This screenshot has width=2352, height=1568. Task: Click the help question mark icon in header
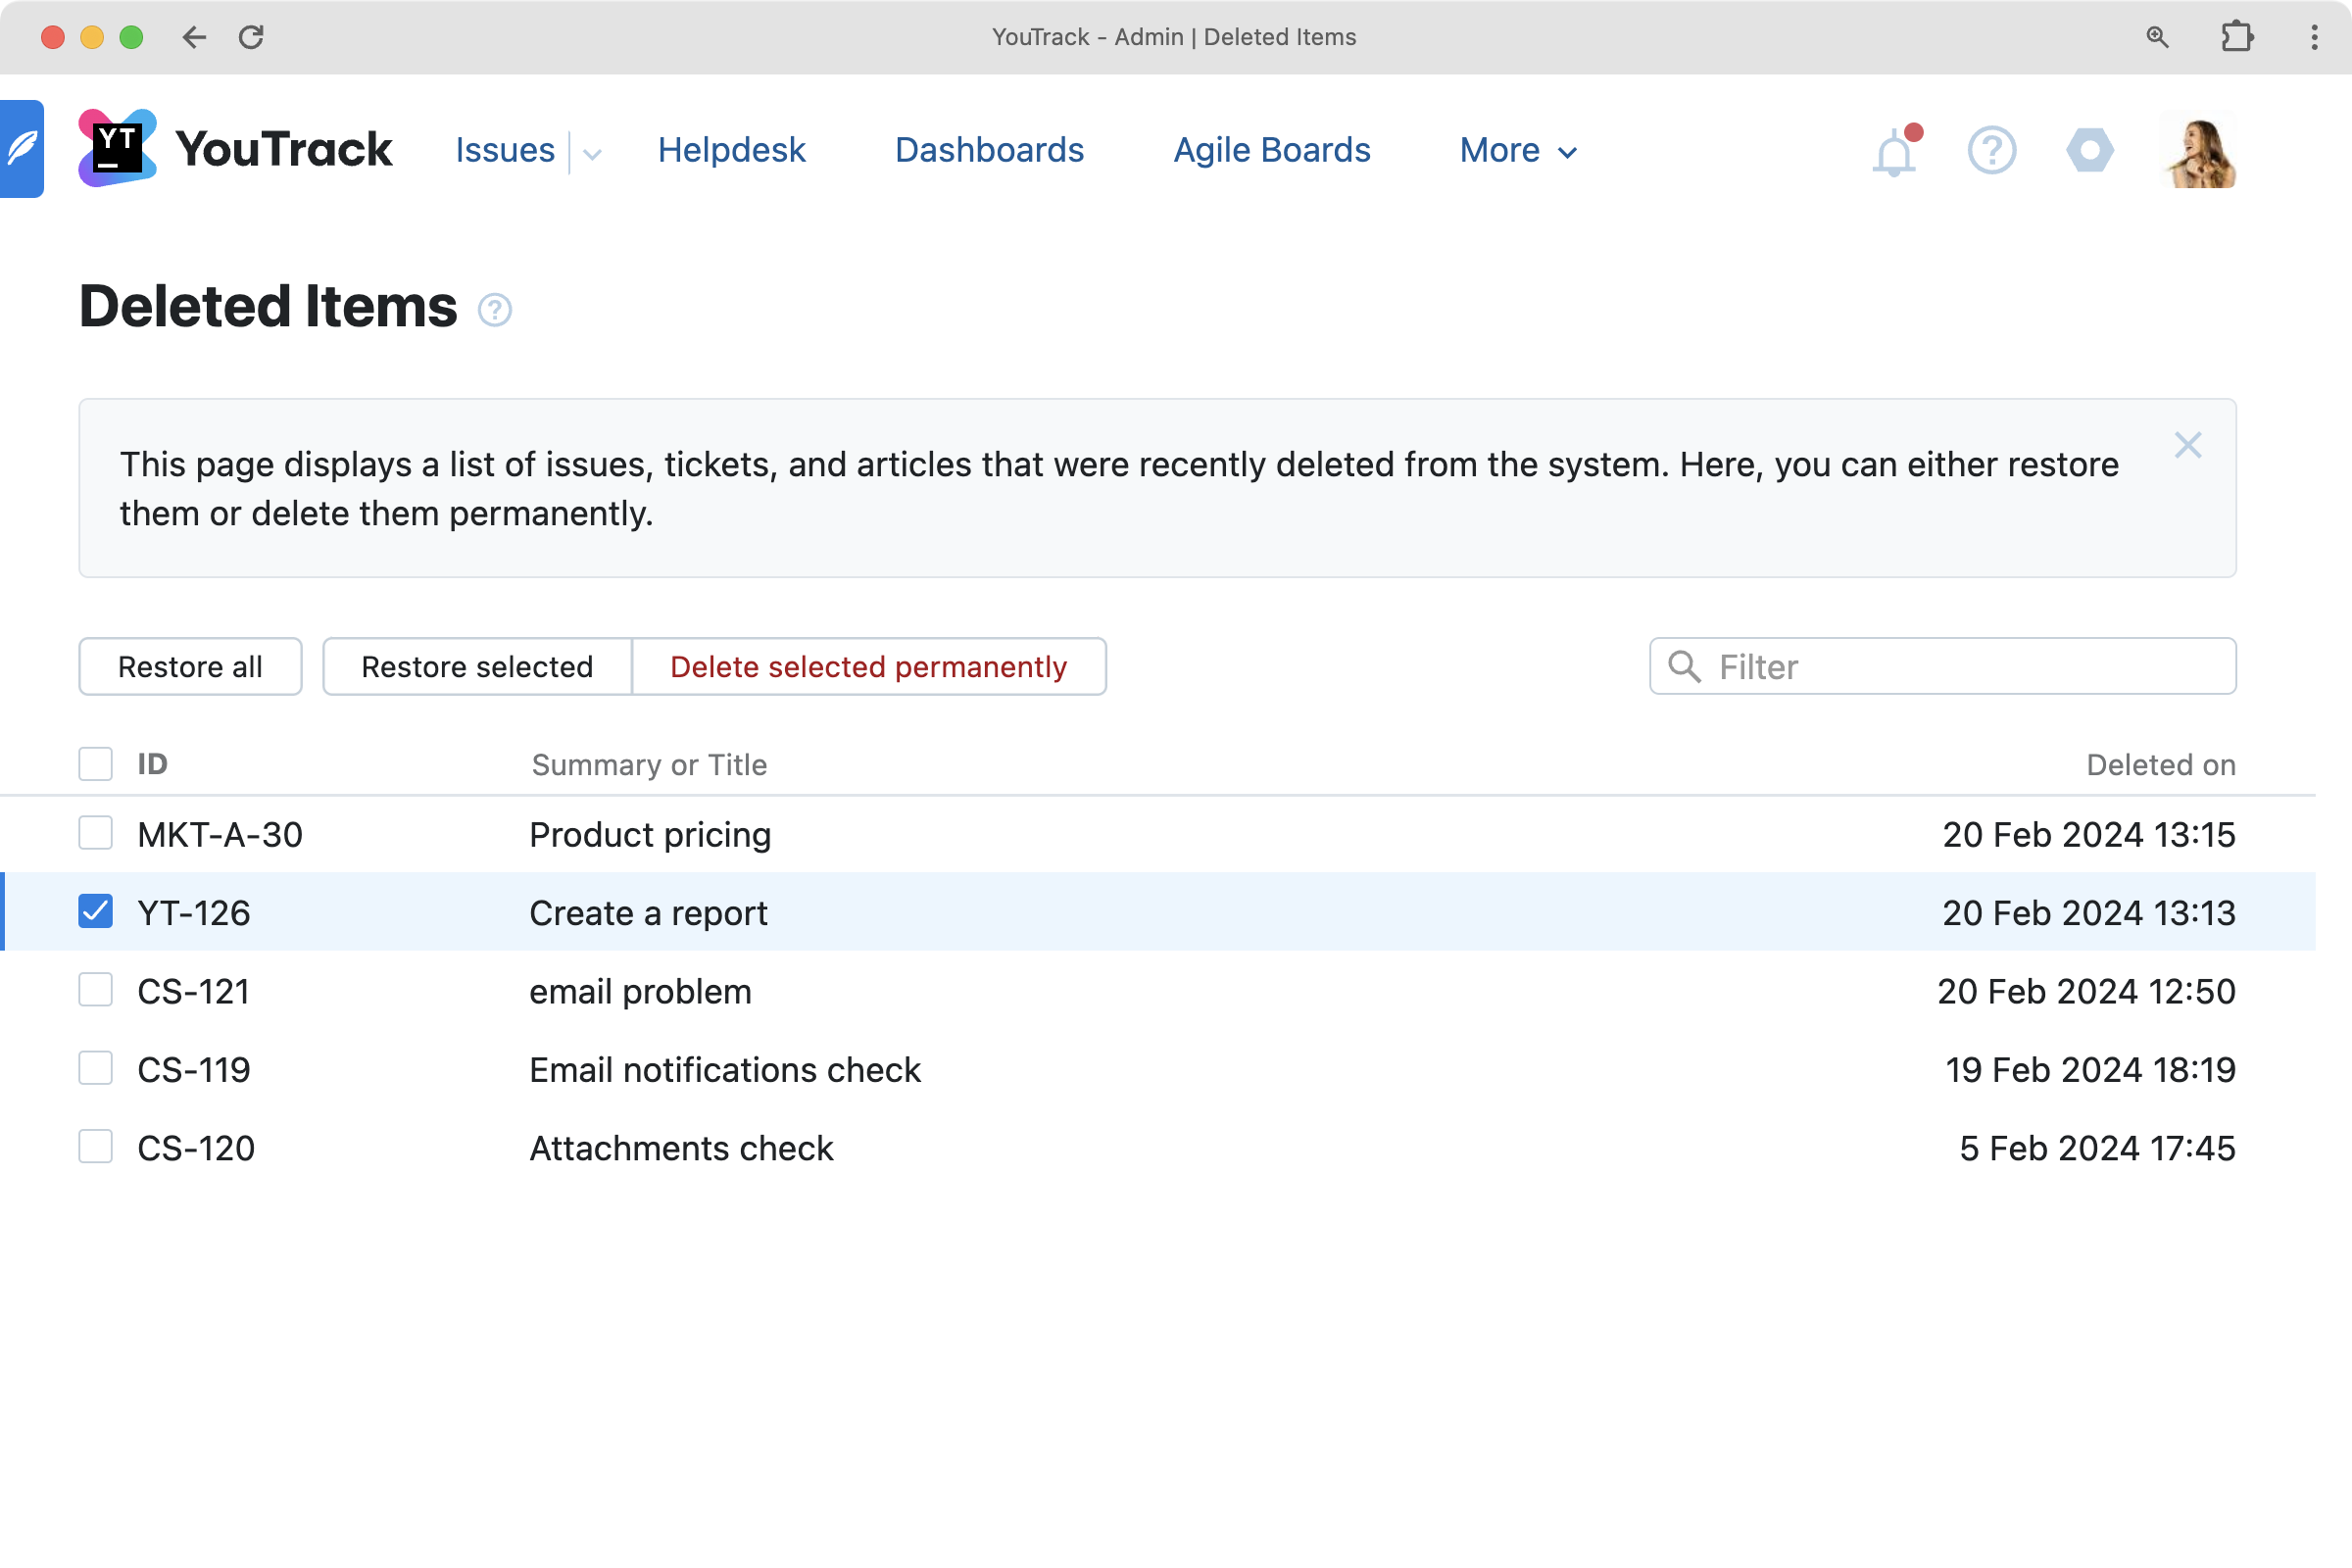point(1991,151)
